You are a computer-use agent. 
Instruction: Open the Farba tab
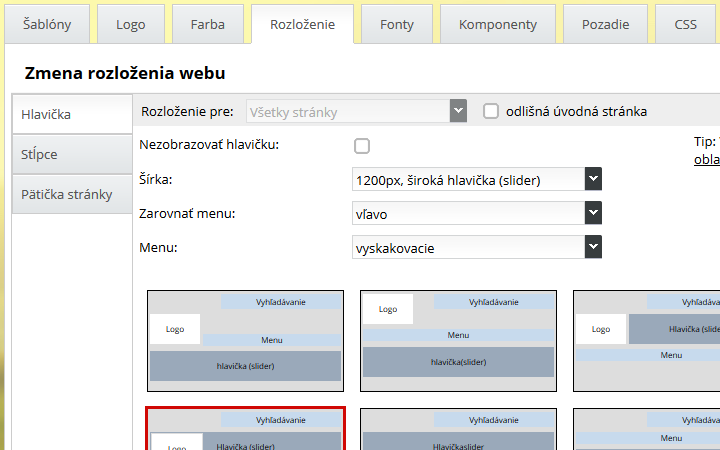(x=207, y=24)
